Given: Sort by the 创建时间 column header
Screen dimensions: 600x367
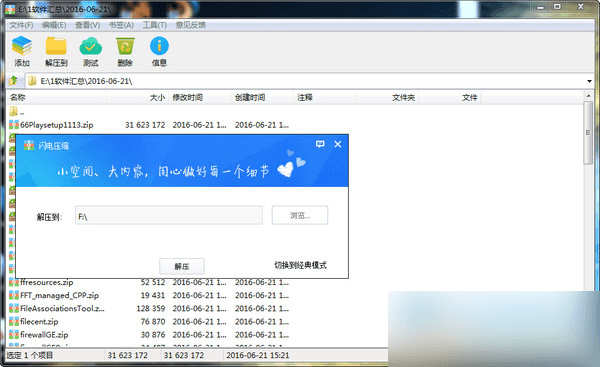Looking at the screenshot, I should (250, 98).
